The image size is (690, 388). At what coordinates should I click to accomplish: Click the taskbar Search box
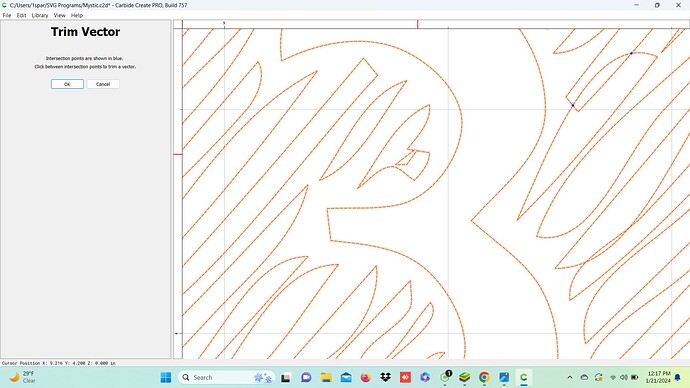(x=226, y=377)
